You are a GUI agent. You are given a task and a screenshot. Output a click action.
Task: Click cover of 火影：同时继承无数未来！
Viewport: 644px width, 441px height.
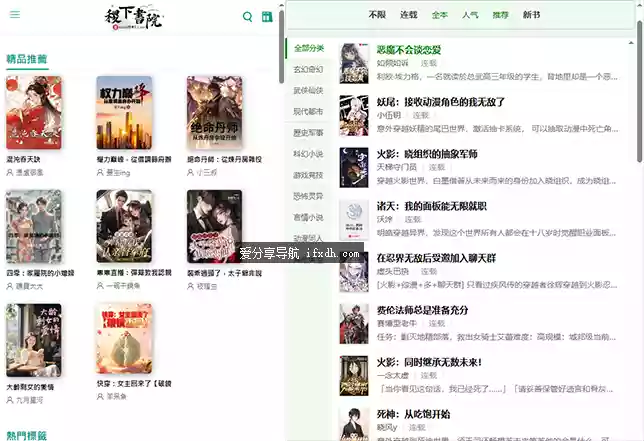click(354, 376)
